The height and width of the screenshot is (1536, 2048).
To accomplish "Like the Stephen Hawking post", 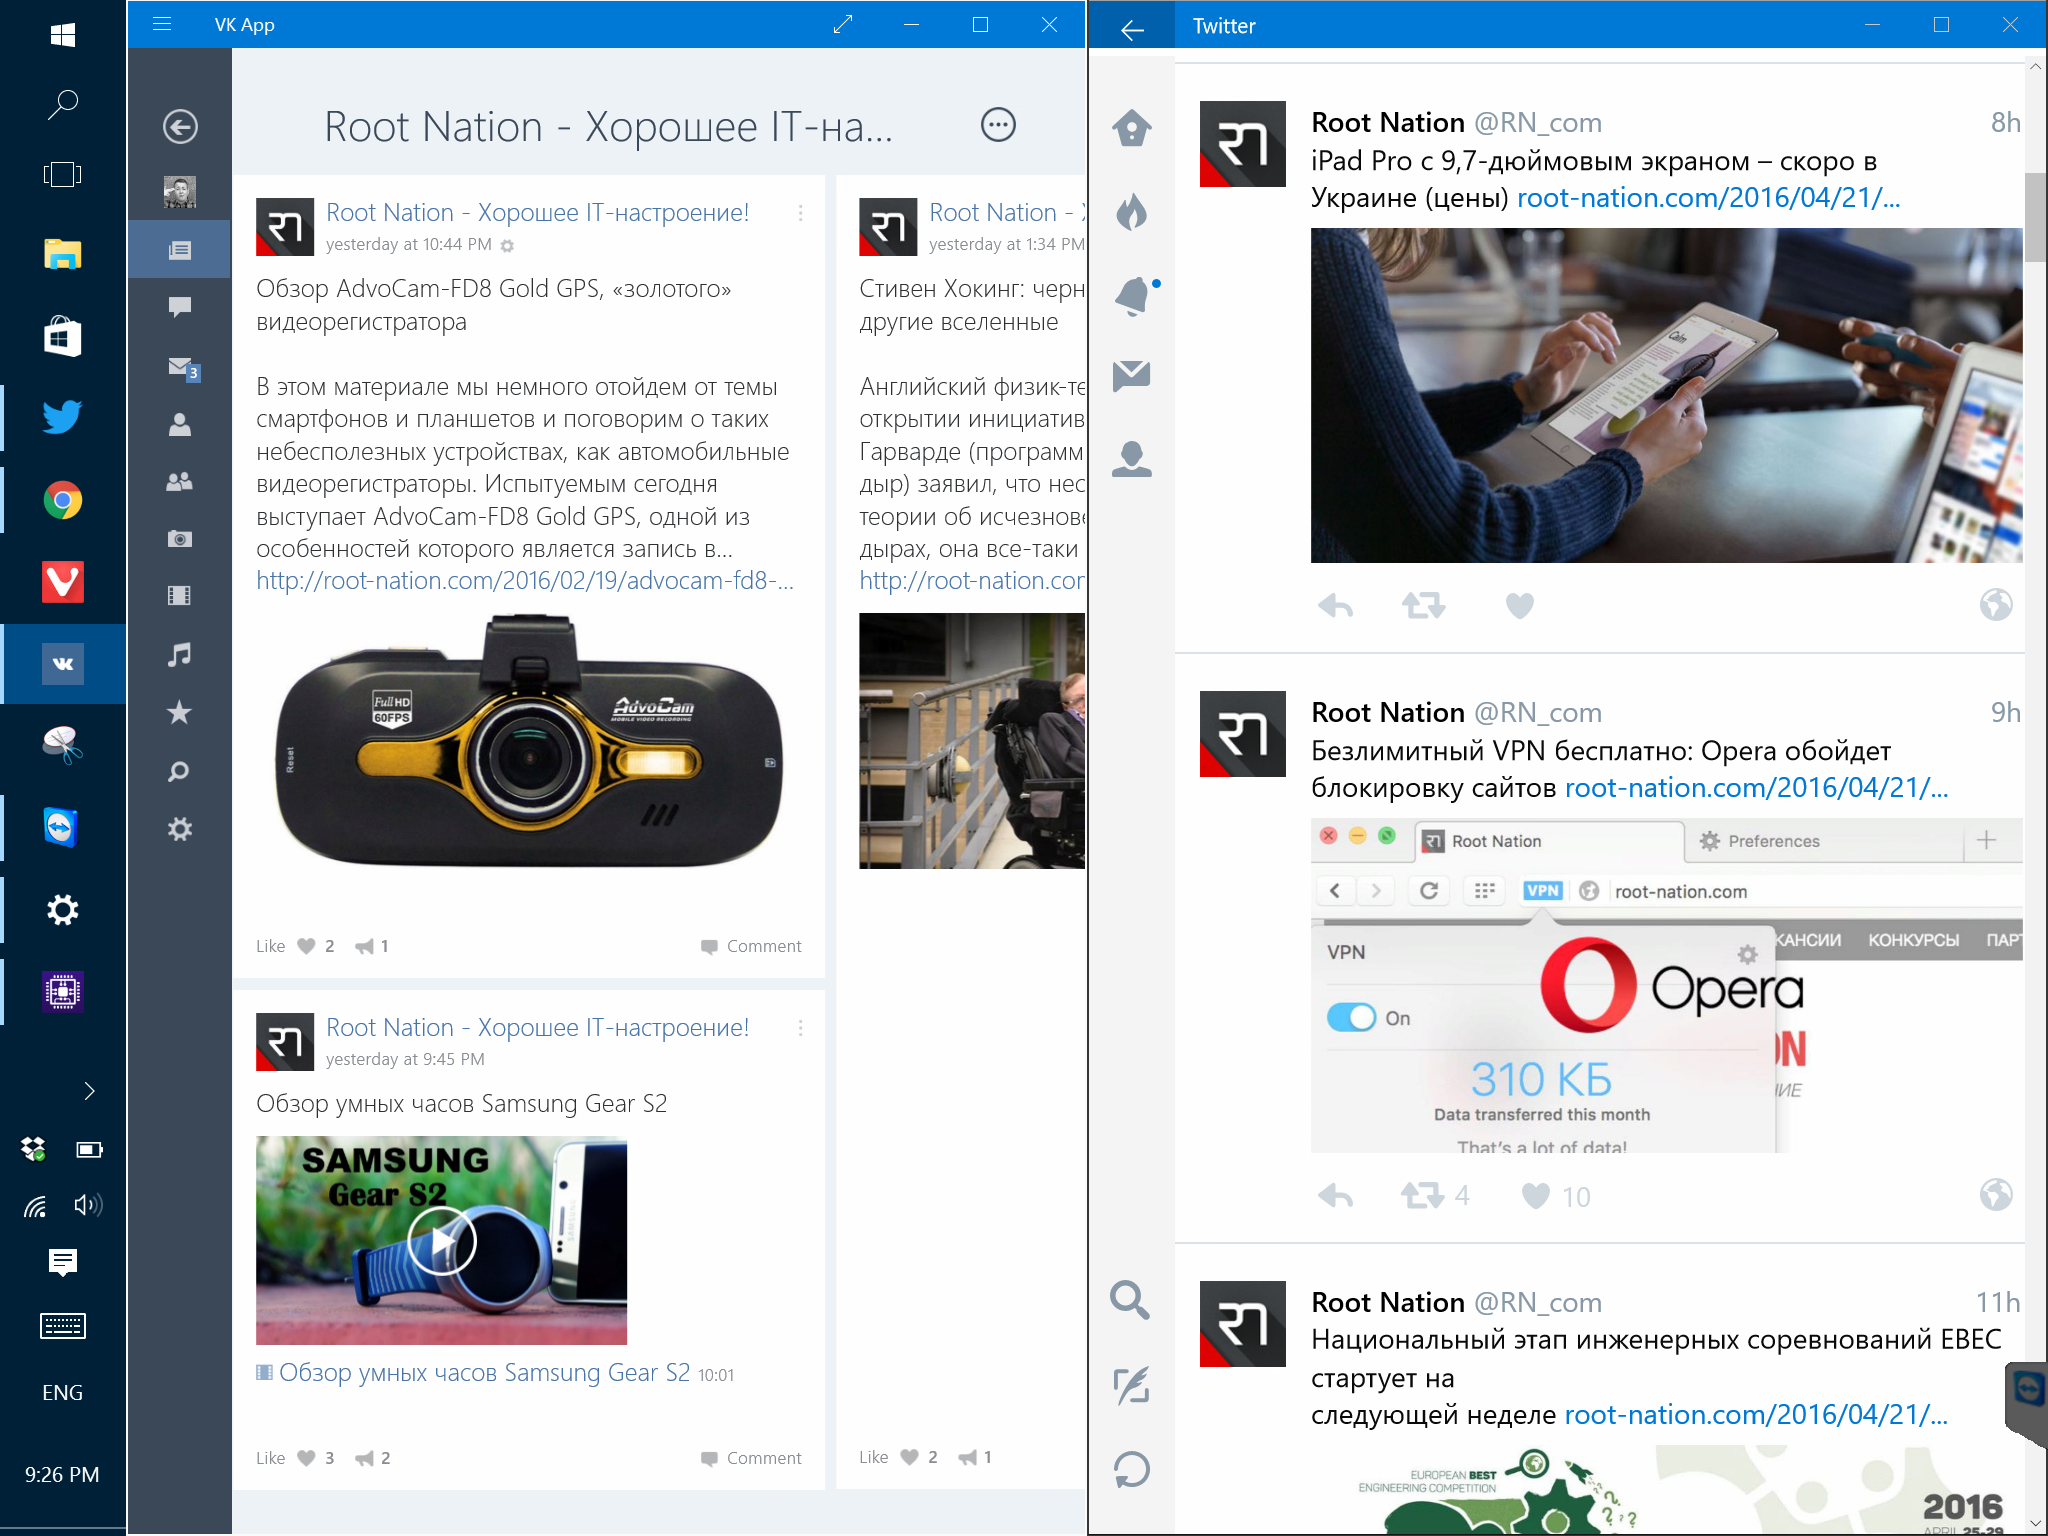I will point(898,1457).
